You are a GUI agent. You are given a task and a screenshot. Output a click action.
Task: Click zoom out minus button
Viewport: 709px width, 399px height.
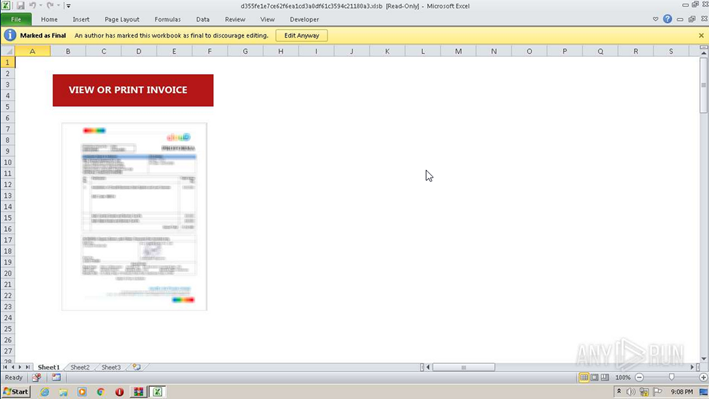click(639, 377)
